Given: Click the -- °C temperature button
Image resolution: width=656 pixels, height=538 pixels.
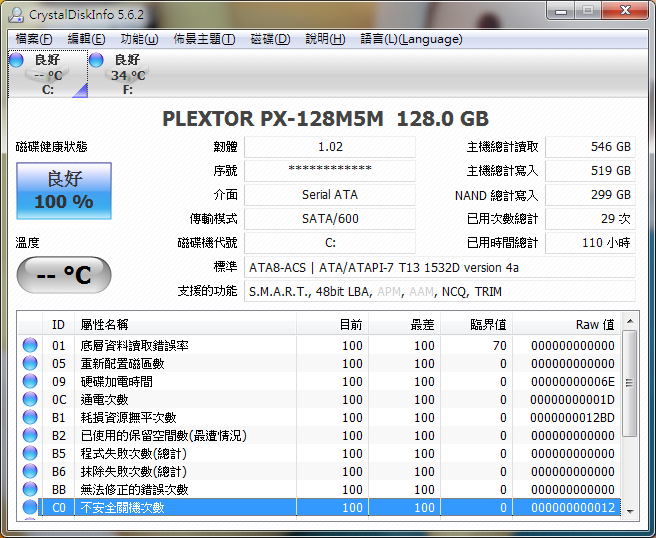Looking at the screenshot, I should 64,275.
